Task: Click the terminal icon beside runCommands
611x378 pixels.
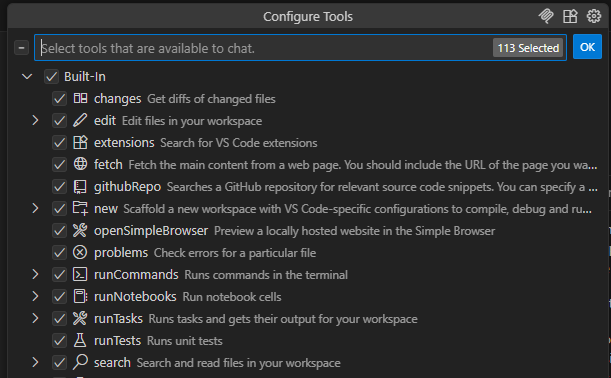Action: (x=80, y=274)
